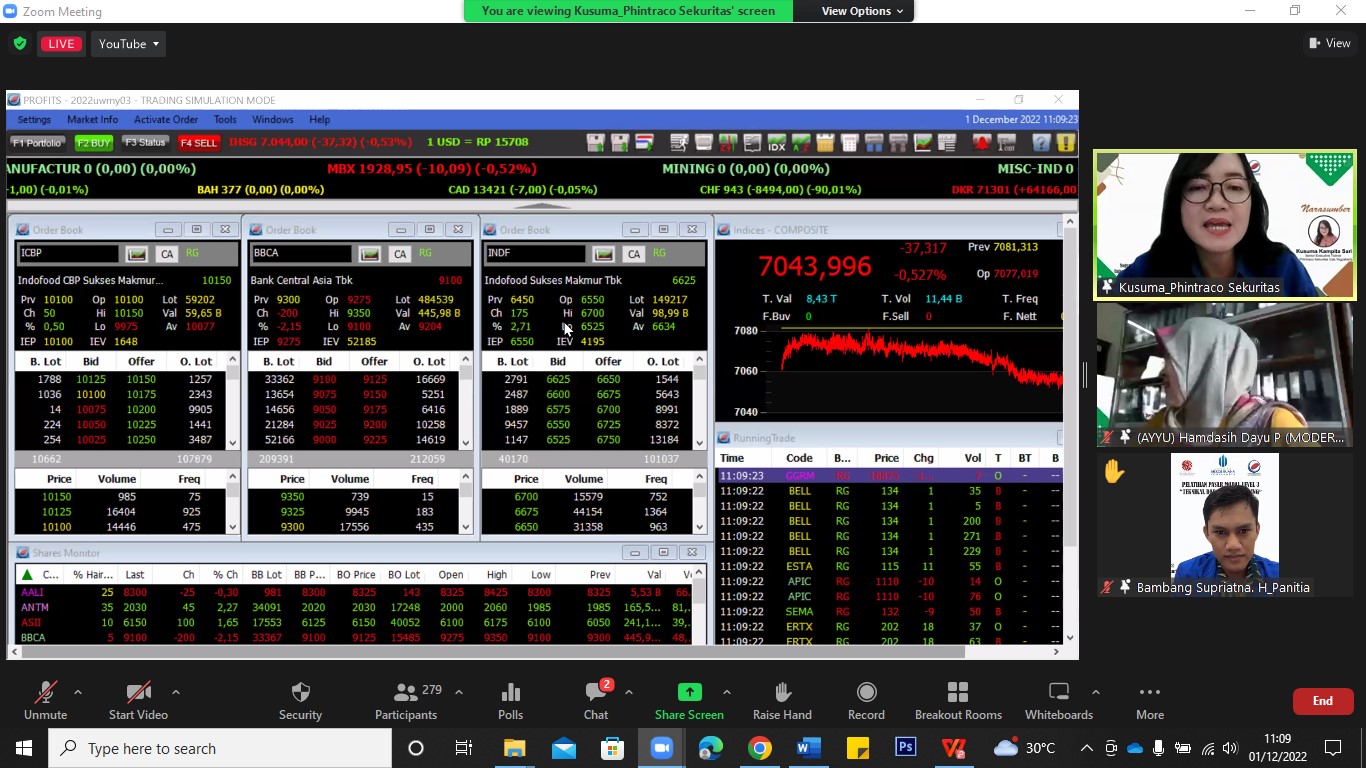The height and width of the screenshot is (768, 1366).
Task: Click the green encryption shield icon
Action: [x=20, y=44]
